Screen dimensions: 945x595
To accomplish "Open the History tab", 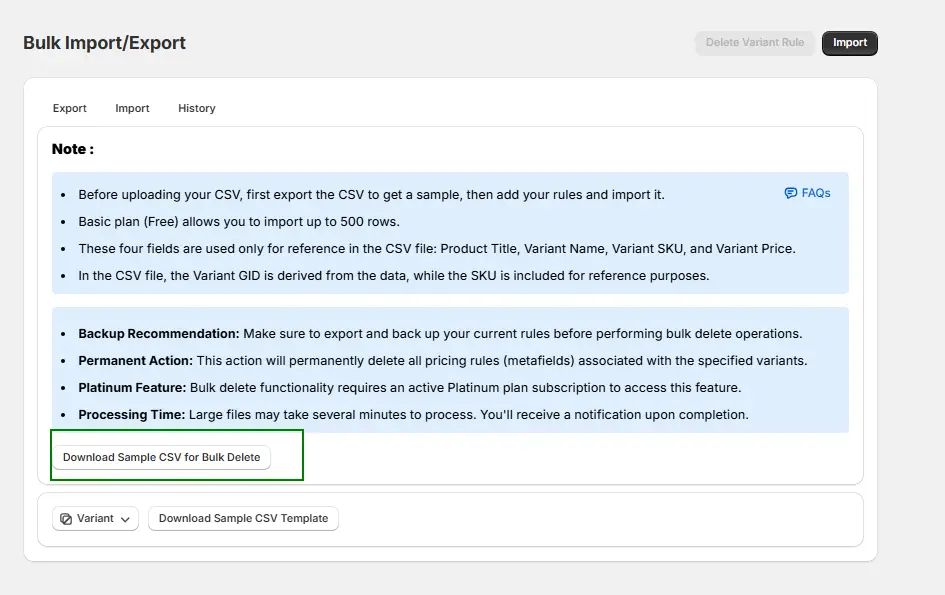I will pyautogui.click(x=197, y=108).
